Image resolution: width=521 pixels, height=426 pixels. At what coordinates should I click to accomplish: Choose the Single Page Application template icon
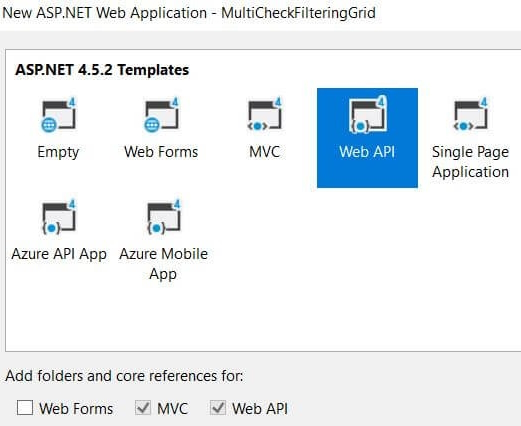(471, 115)
